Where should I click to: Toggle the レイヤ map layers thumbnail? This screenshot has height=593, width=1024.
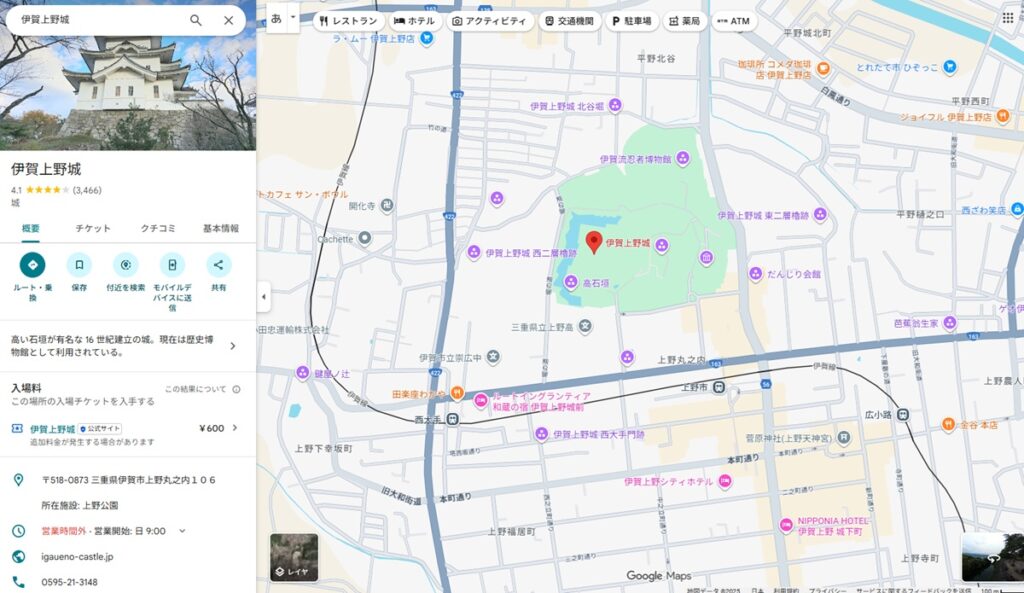(x=294, y=557)
